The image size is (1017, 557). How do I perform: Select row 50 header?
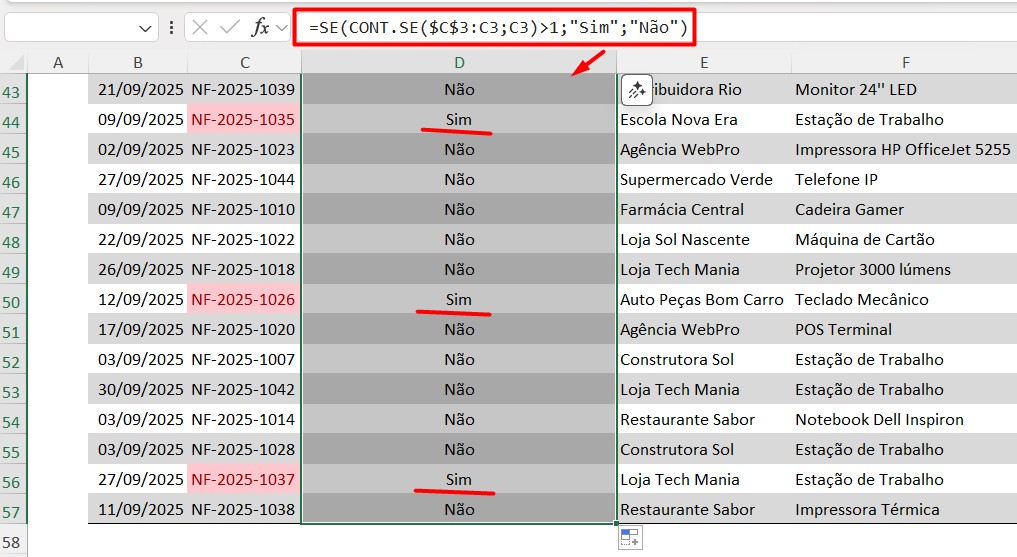tap(13, 301)
